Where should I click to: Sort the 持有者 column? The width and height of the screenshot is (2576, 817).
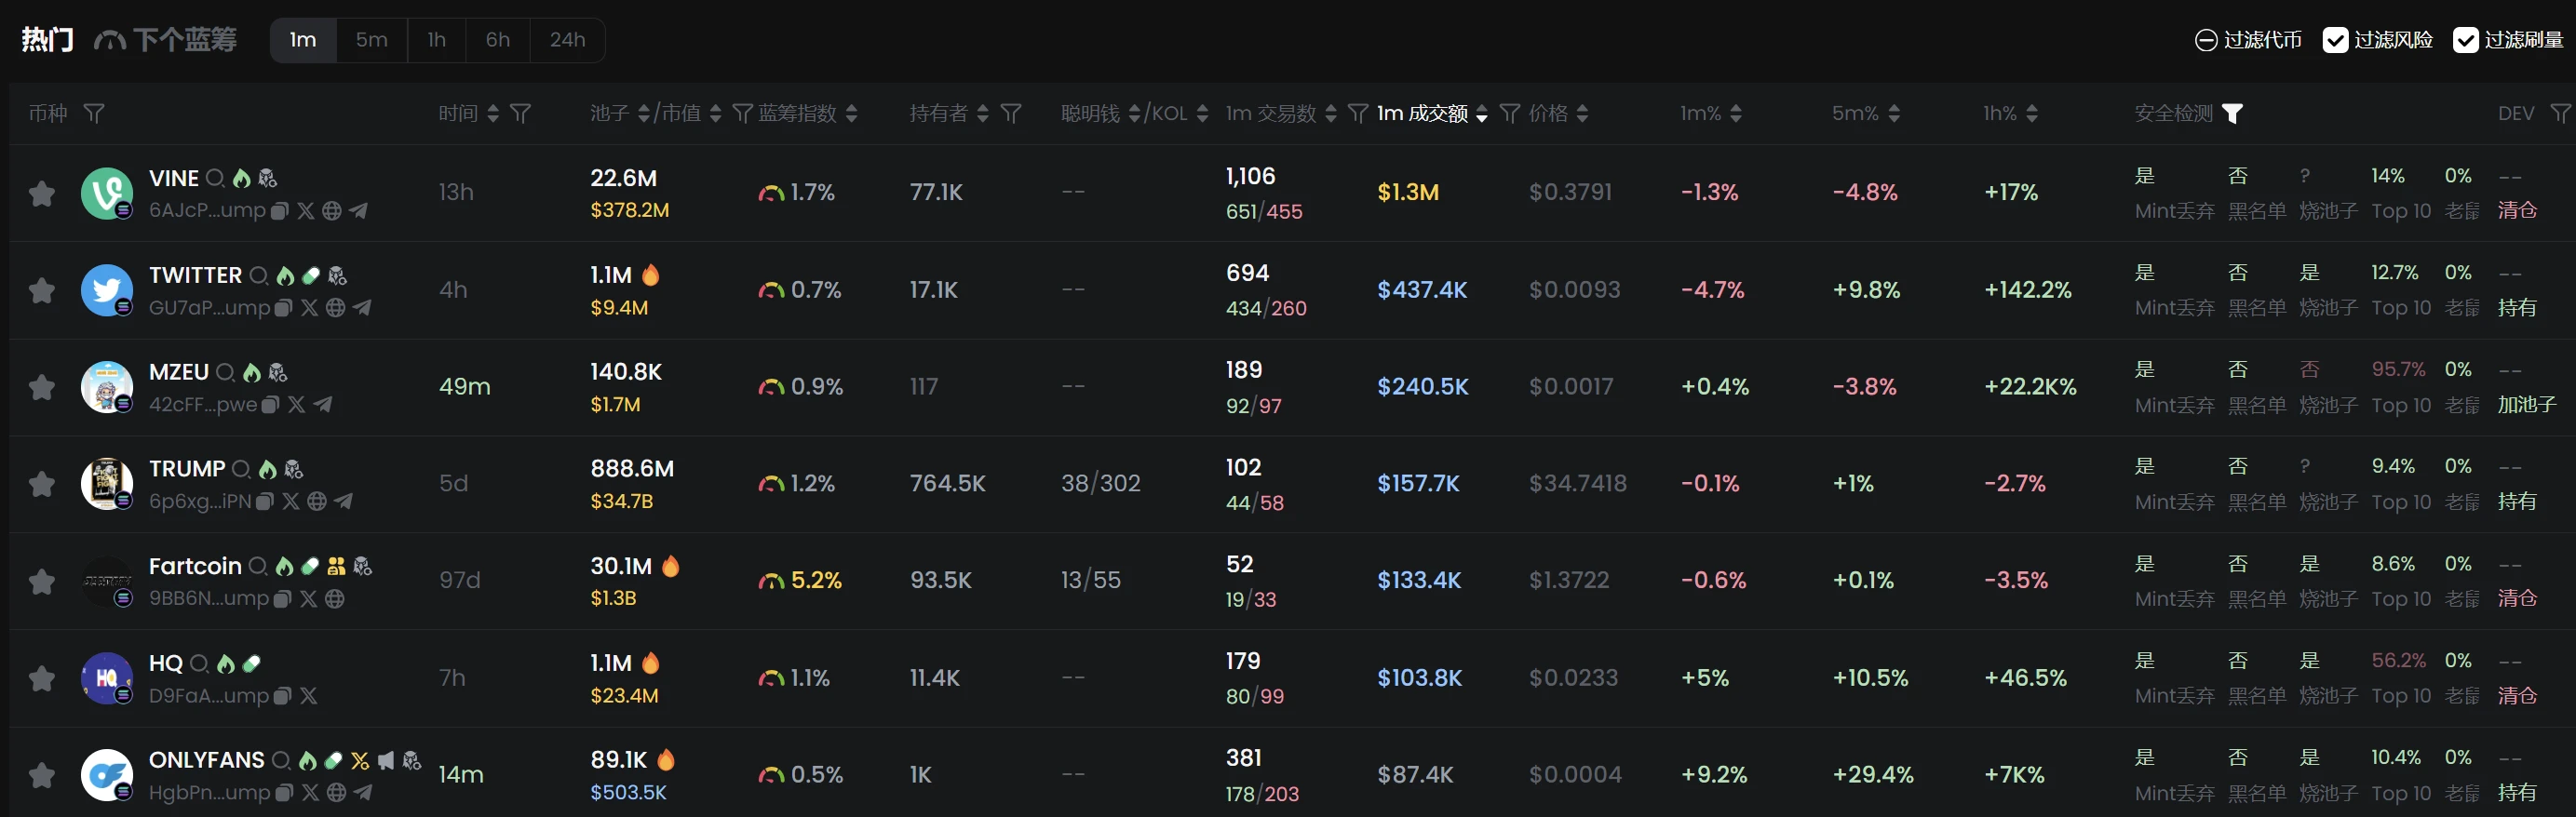point(982,114)
